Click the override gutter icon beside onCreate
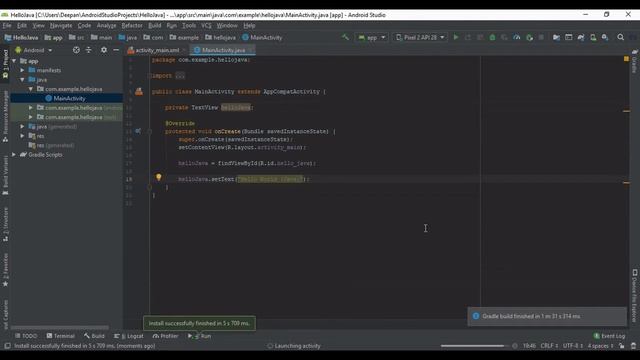The width and height of the screenshot is (640, 360). 138,131
